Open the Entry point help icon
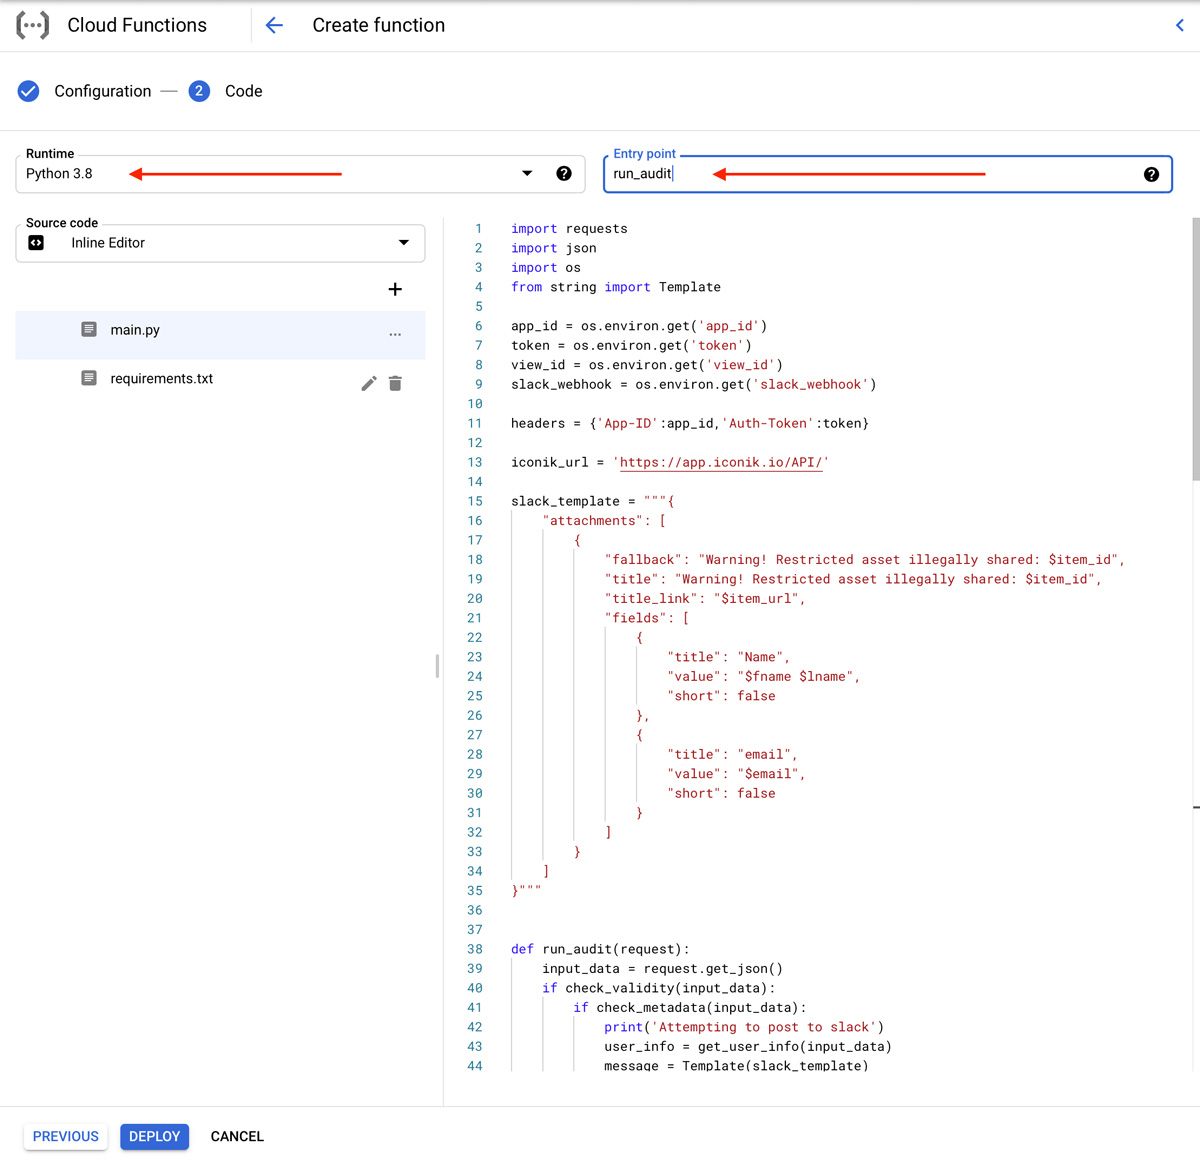 click(x=1151, y=175)
